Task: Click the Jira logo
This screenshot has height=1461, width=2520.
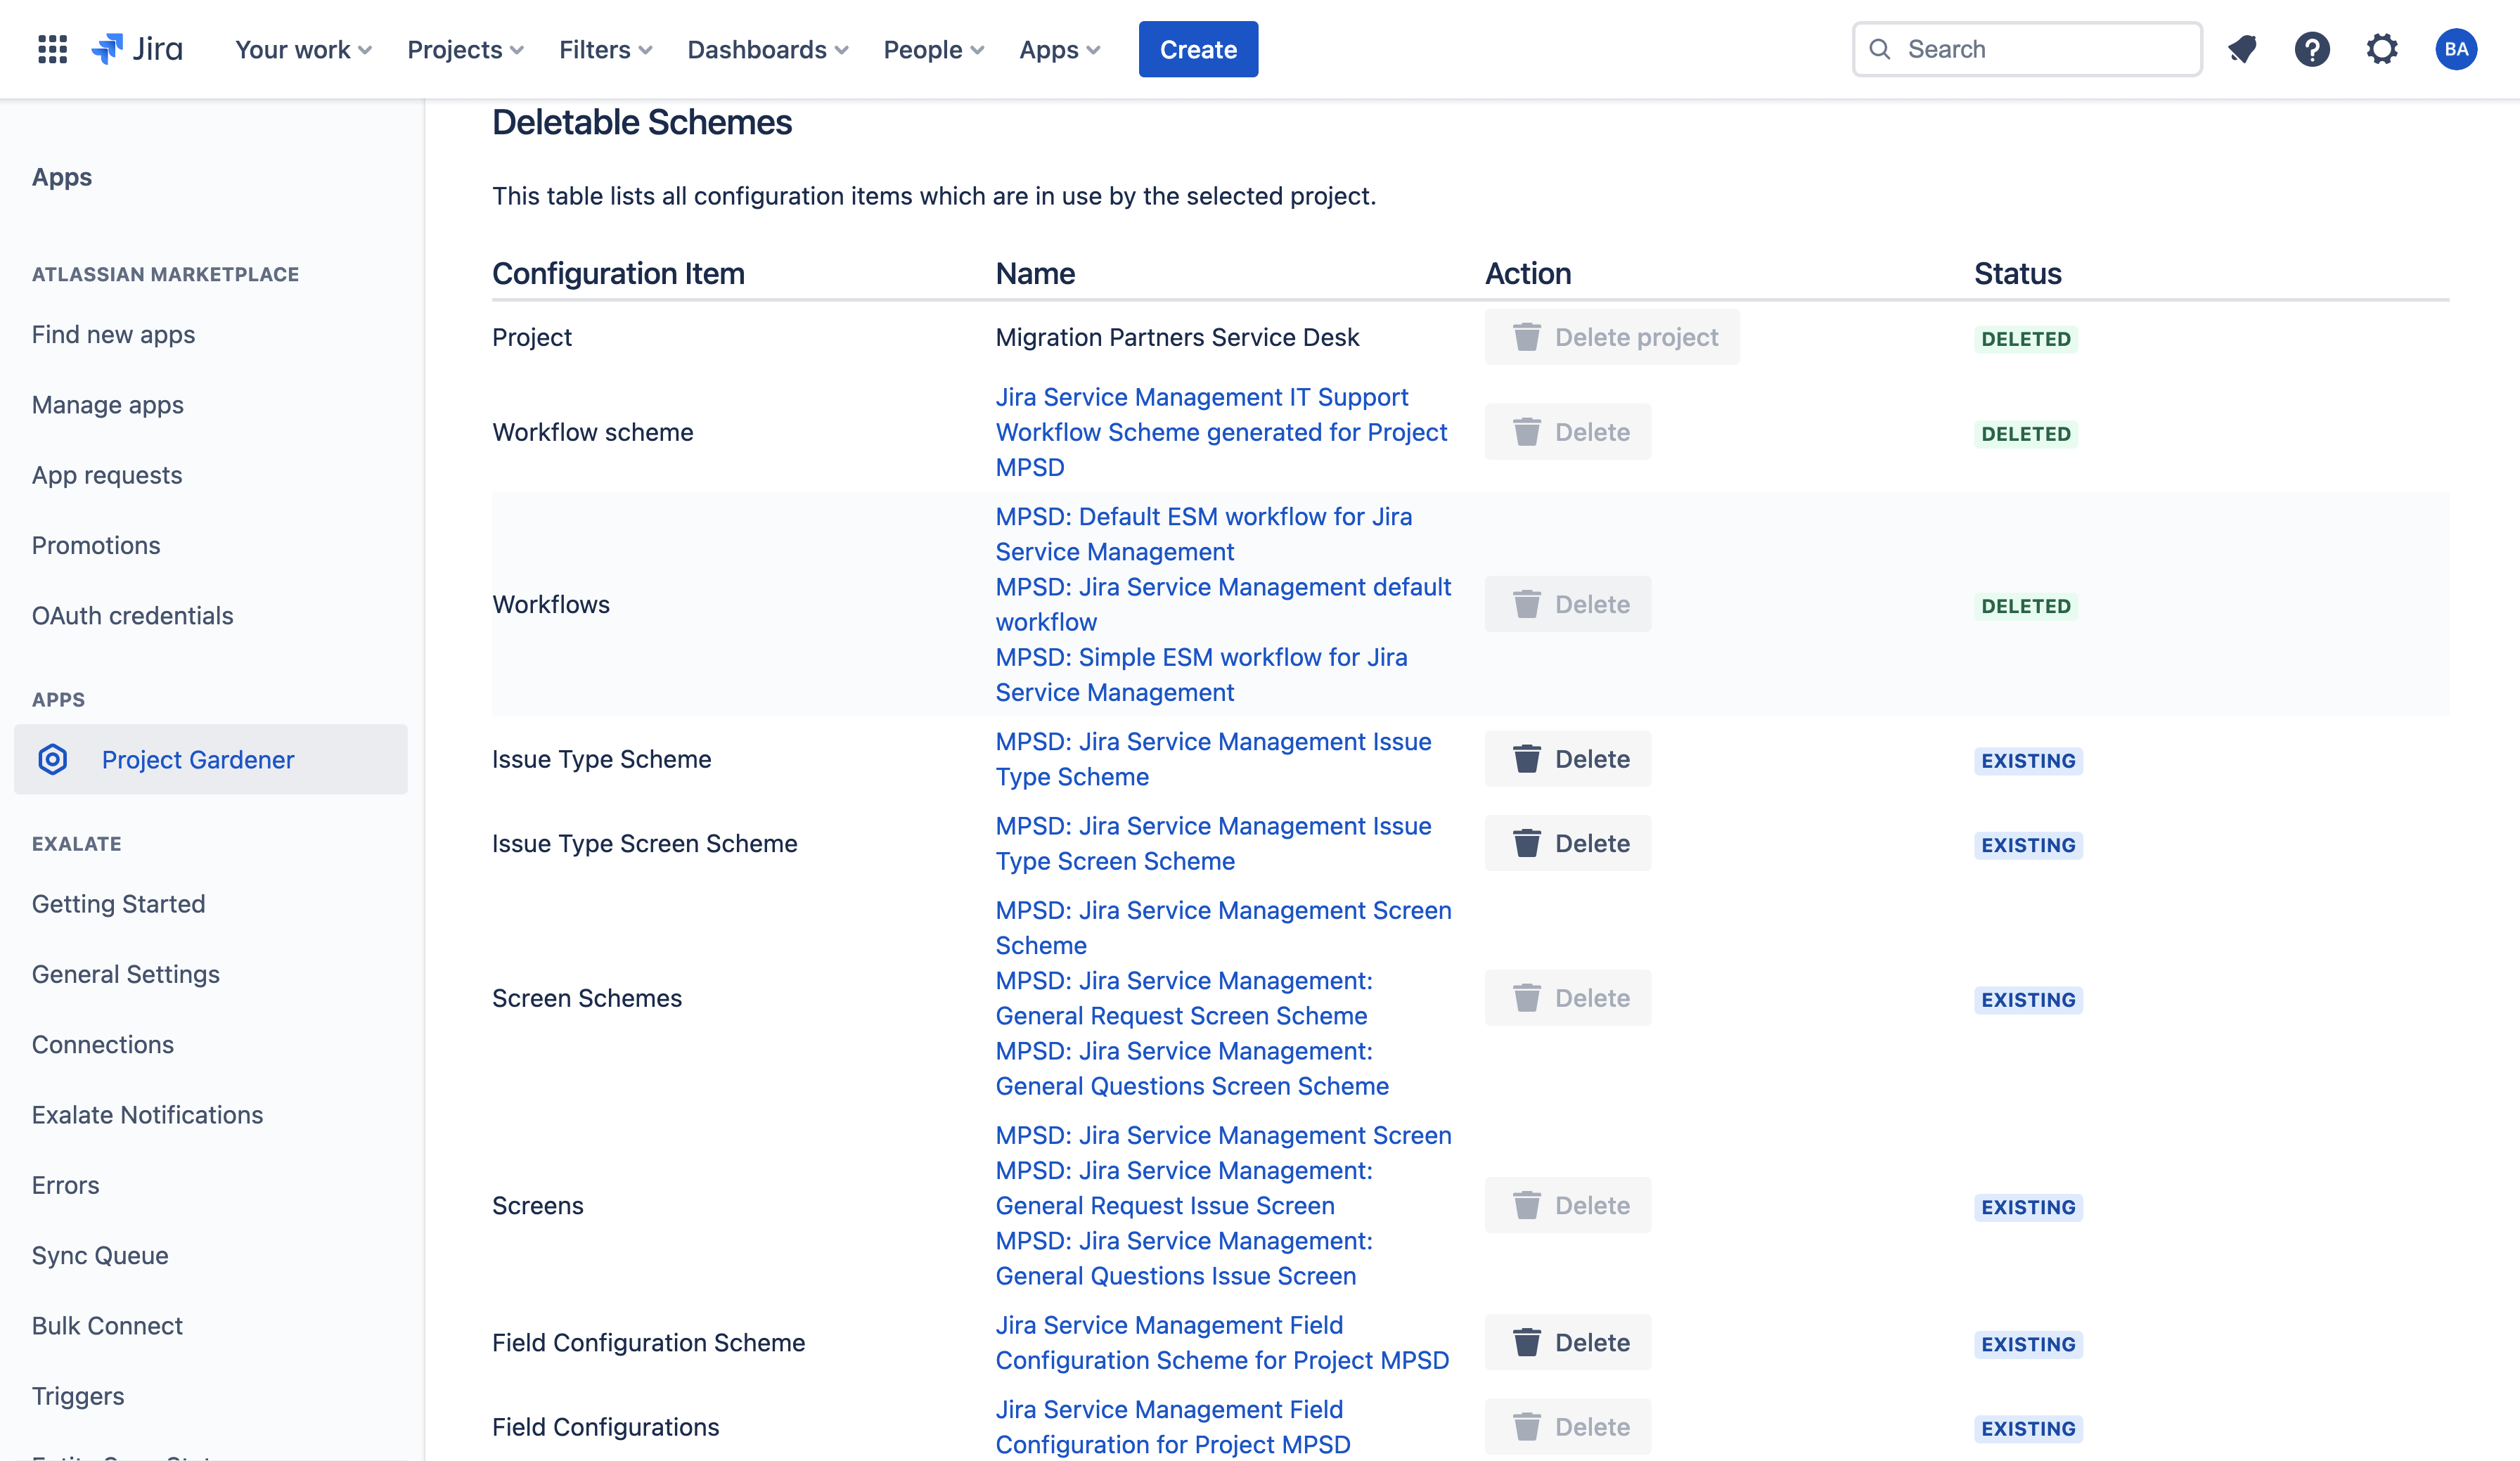Action: pyautogui.click(x=137, y=49)
